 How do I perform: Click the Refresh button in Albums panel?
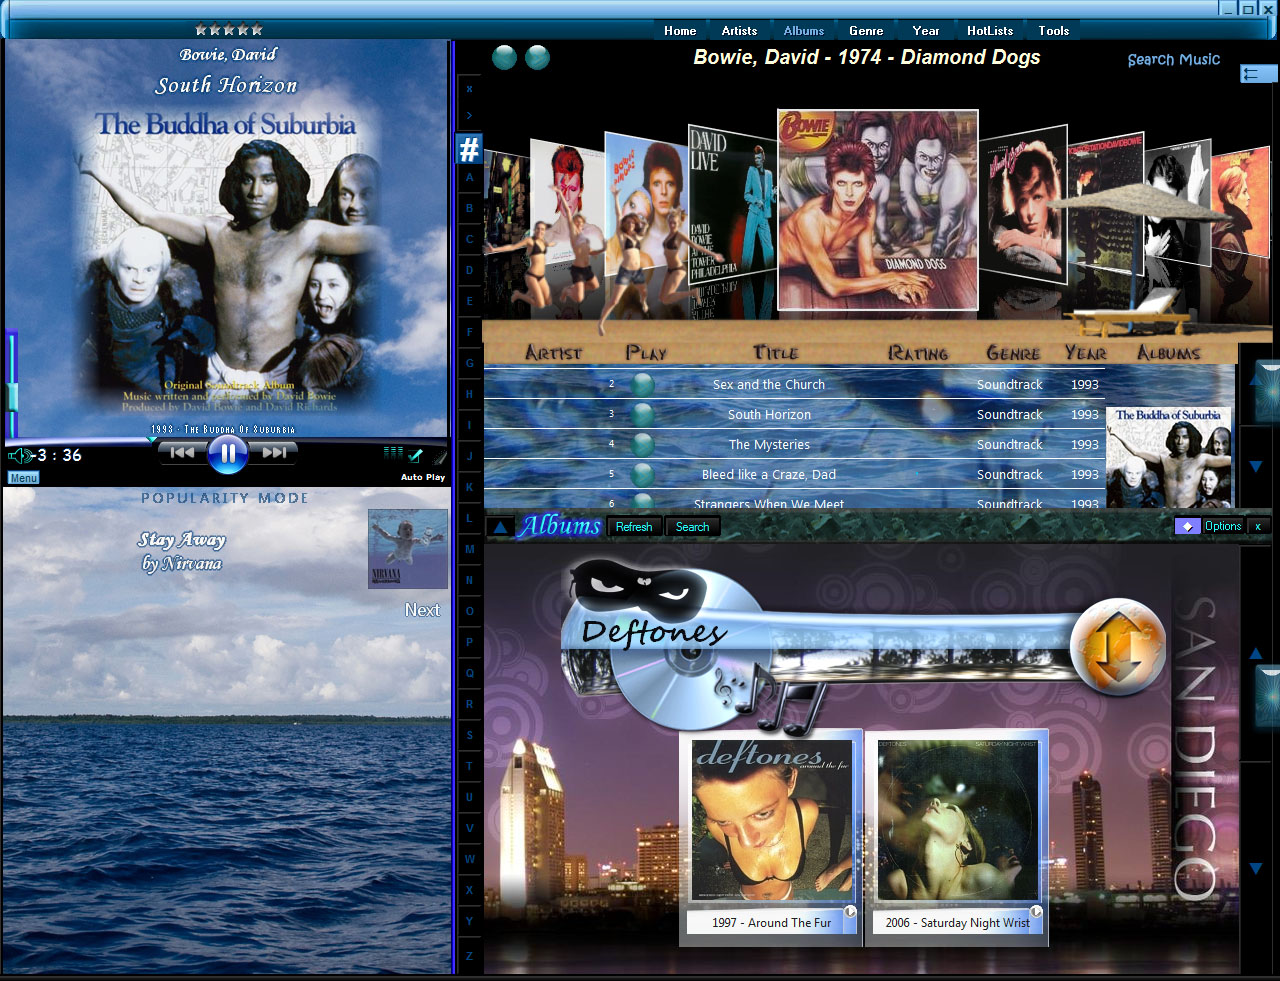(x=634, y=527)
